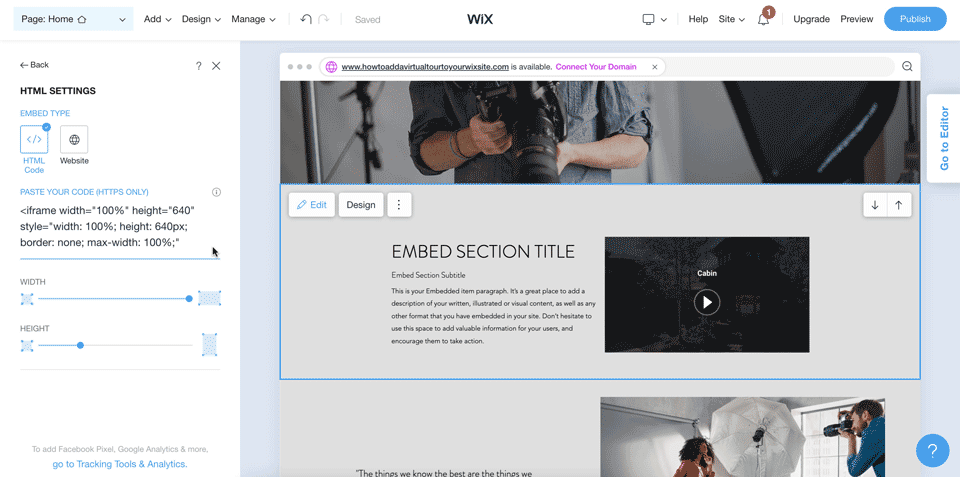Open the three-dot more options button

click(399, 205)
